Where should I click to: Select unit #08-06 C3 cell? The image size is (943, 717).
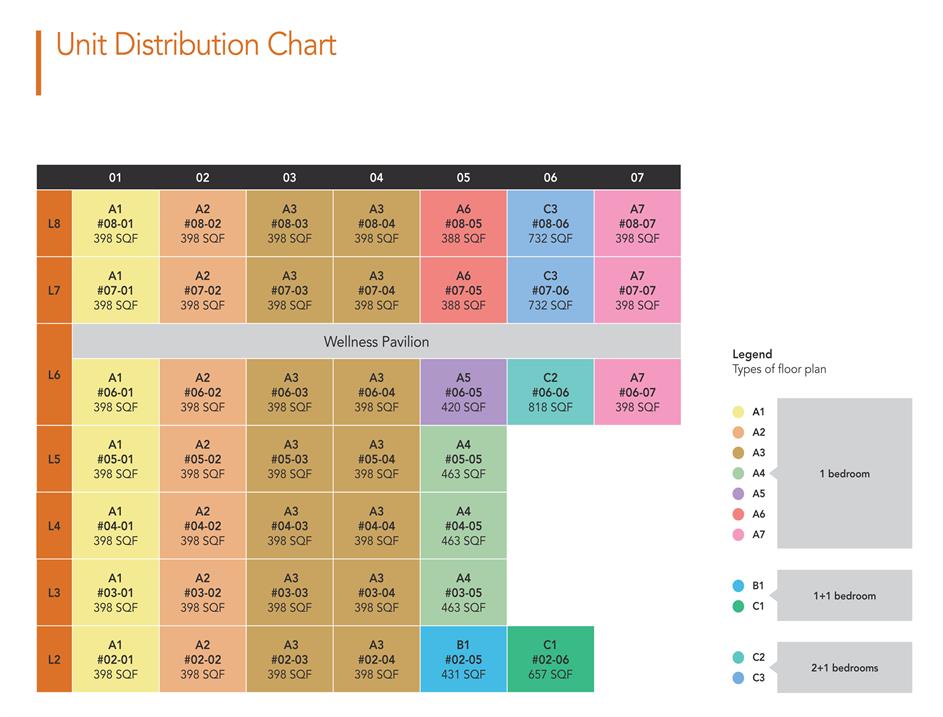(550, 224)
